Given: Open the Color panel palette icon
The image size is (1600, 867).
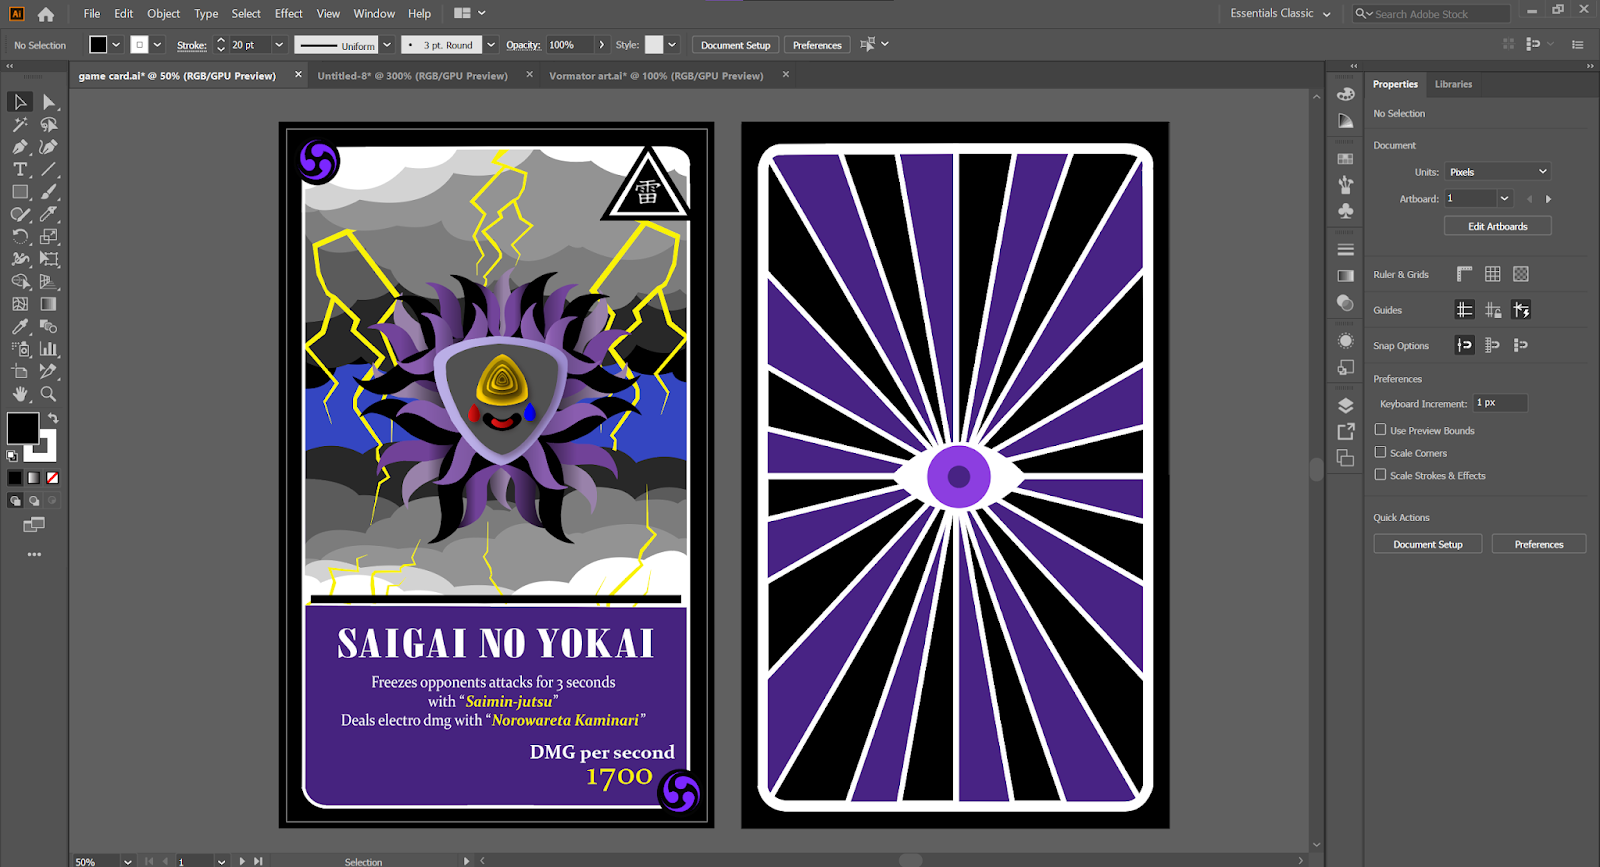Looking at the screenshot, I should click(1346, 94).
